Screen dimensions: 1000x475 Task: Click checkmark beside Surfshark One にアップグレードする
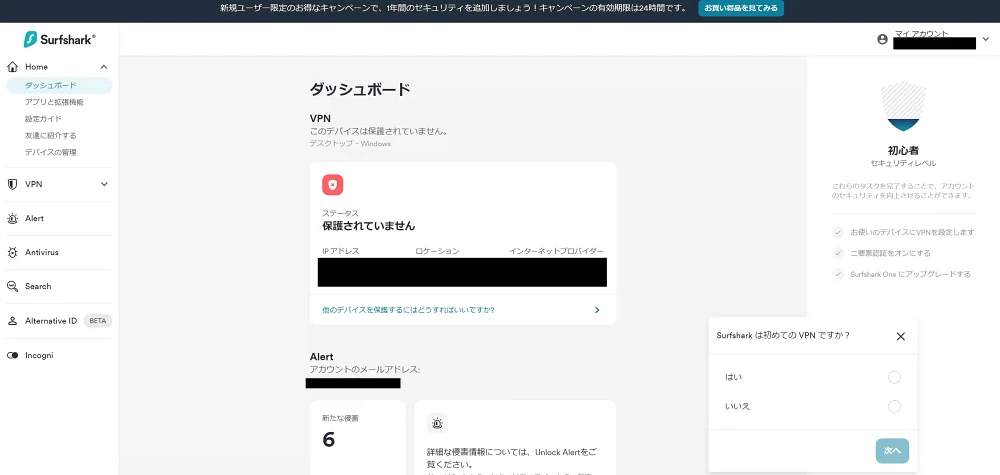point(838,274)
